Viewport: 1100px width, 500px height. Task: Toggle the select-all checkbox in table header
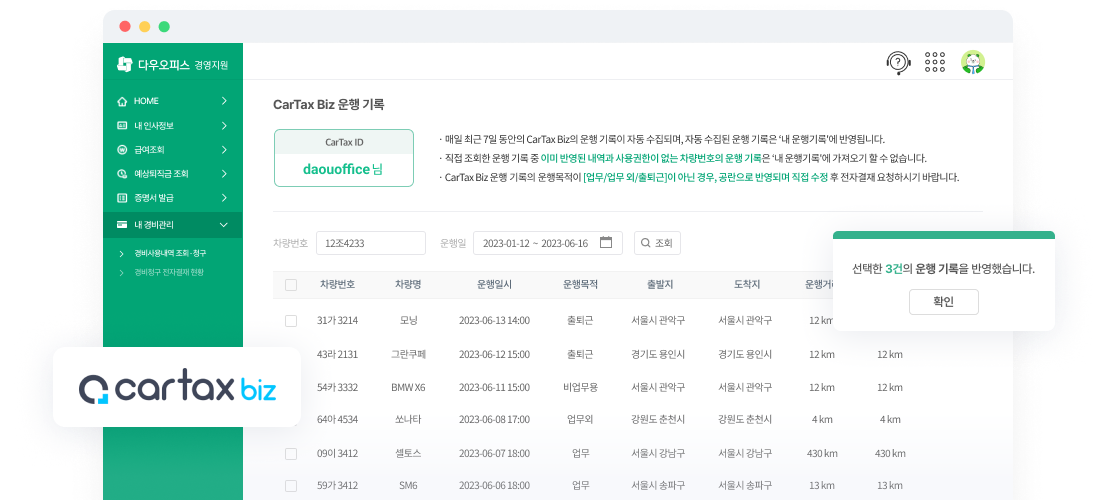(x=291, y=285)
